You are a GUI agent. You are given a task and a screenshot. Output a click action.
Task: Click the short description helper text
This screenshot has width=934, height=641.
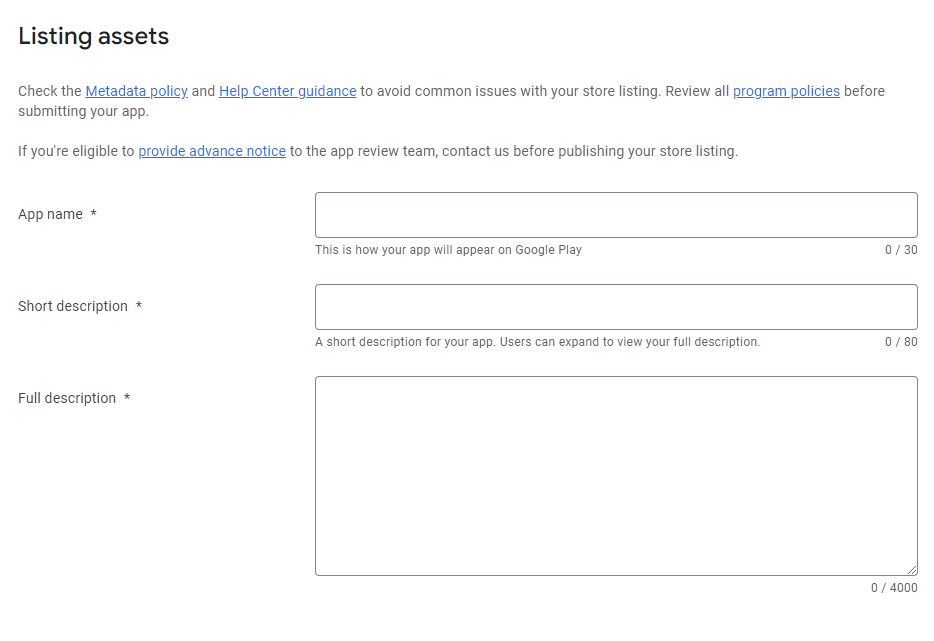tap(537, 342)
